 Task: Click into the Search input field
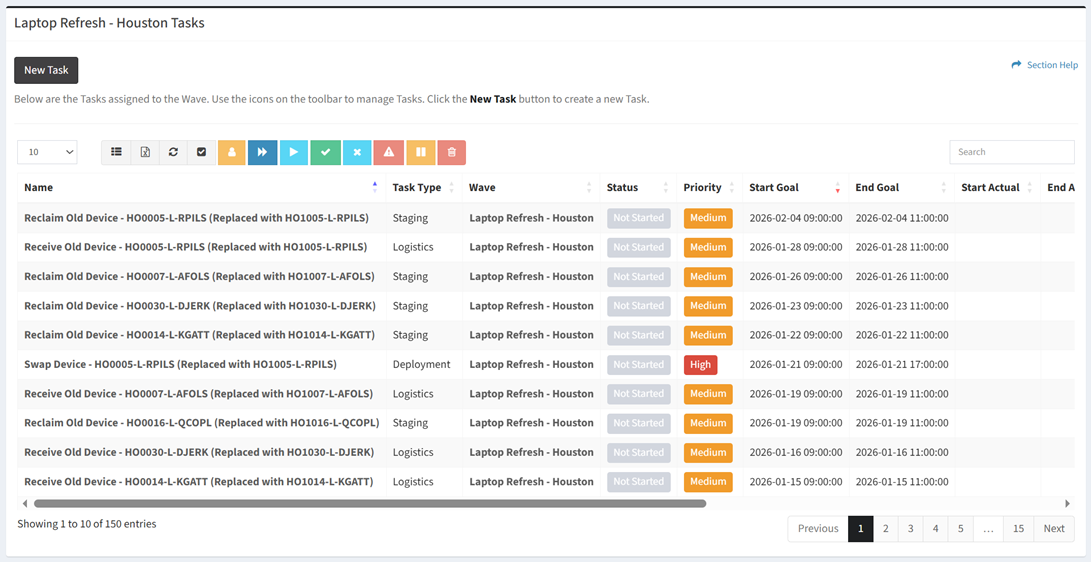pos(1011,152)
